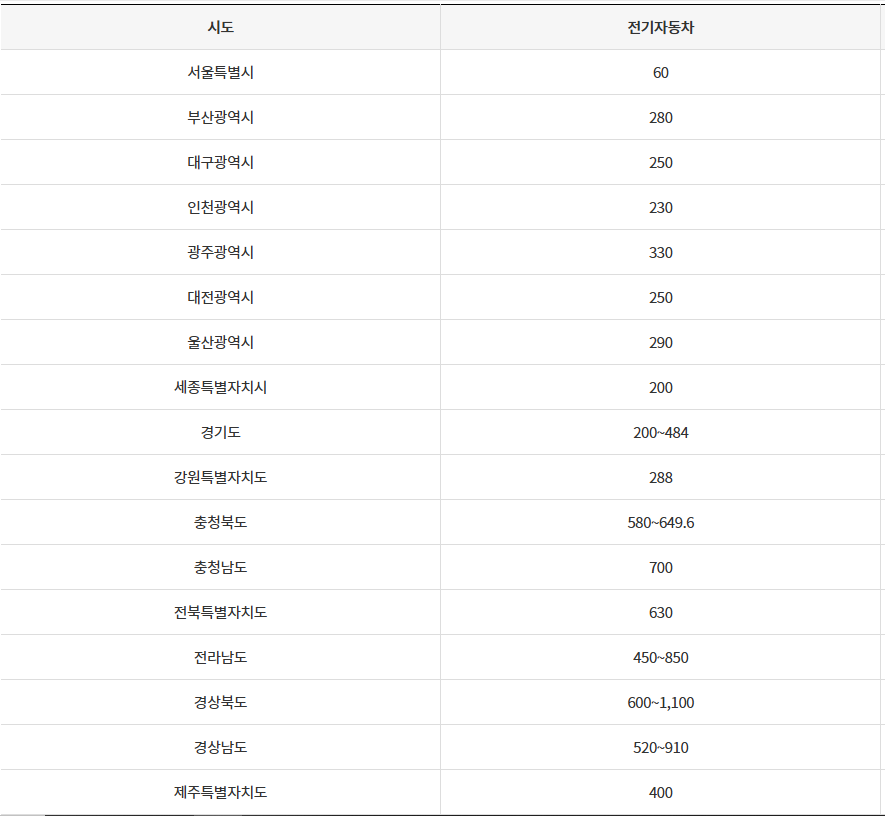Image resolution: width=885 pixels, height=816 pixels.
Task: Select the value 288 for 강원특별자치도
Action: [660, 477]
